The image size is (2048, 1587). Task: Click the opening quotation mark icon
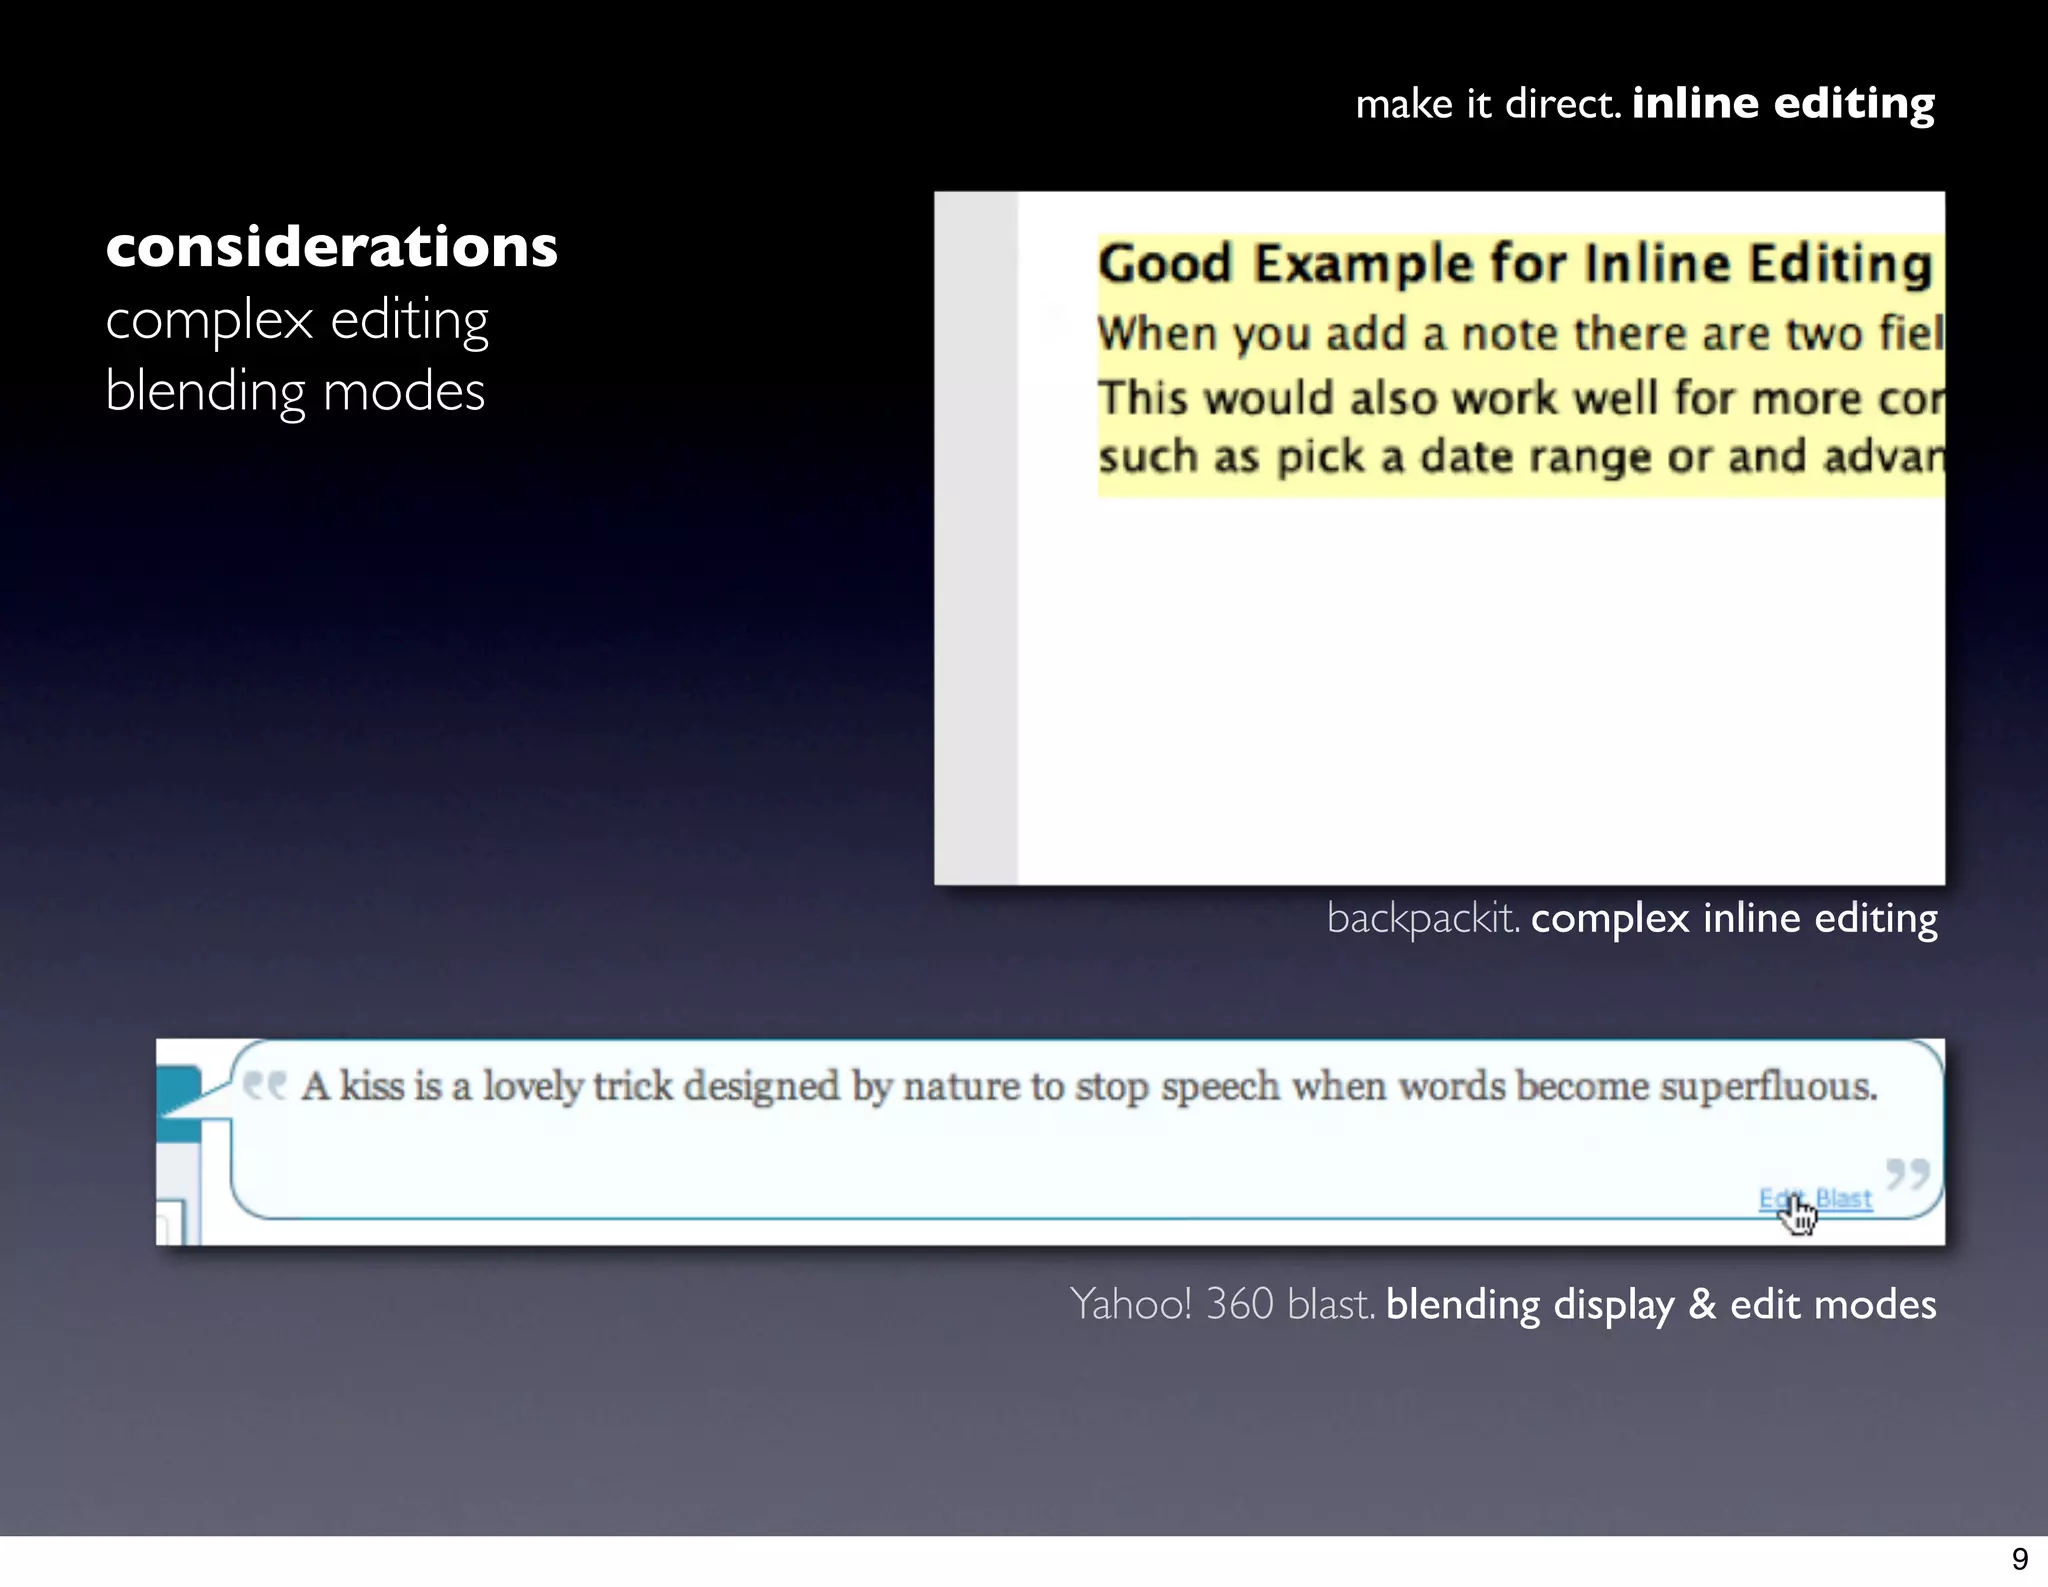(x=265, y=1085)
